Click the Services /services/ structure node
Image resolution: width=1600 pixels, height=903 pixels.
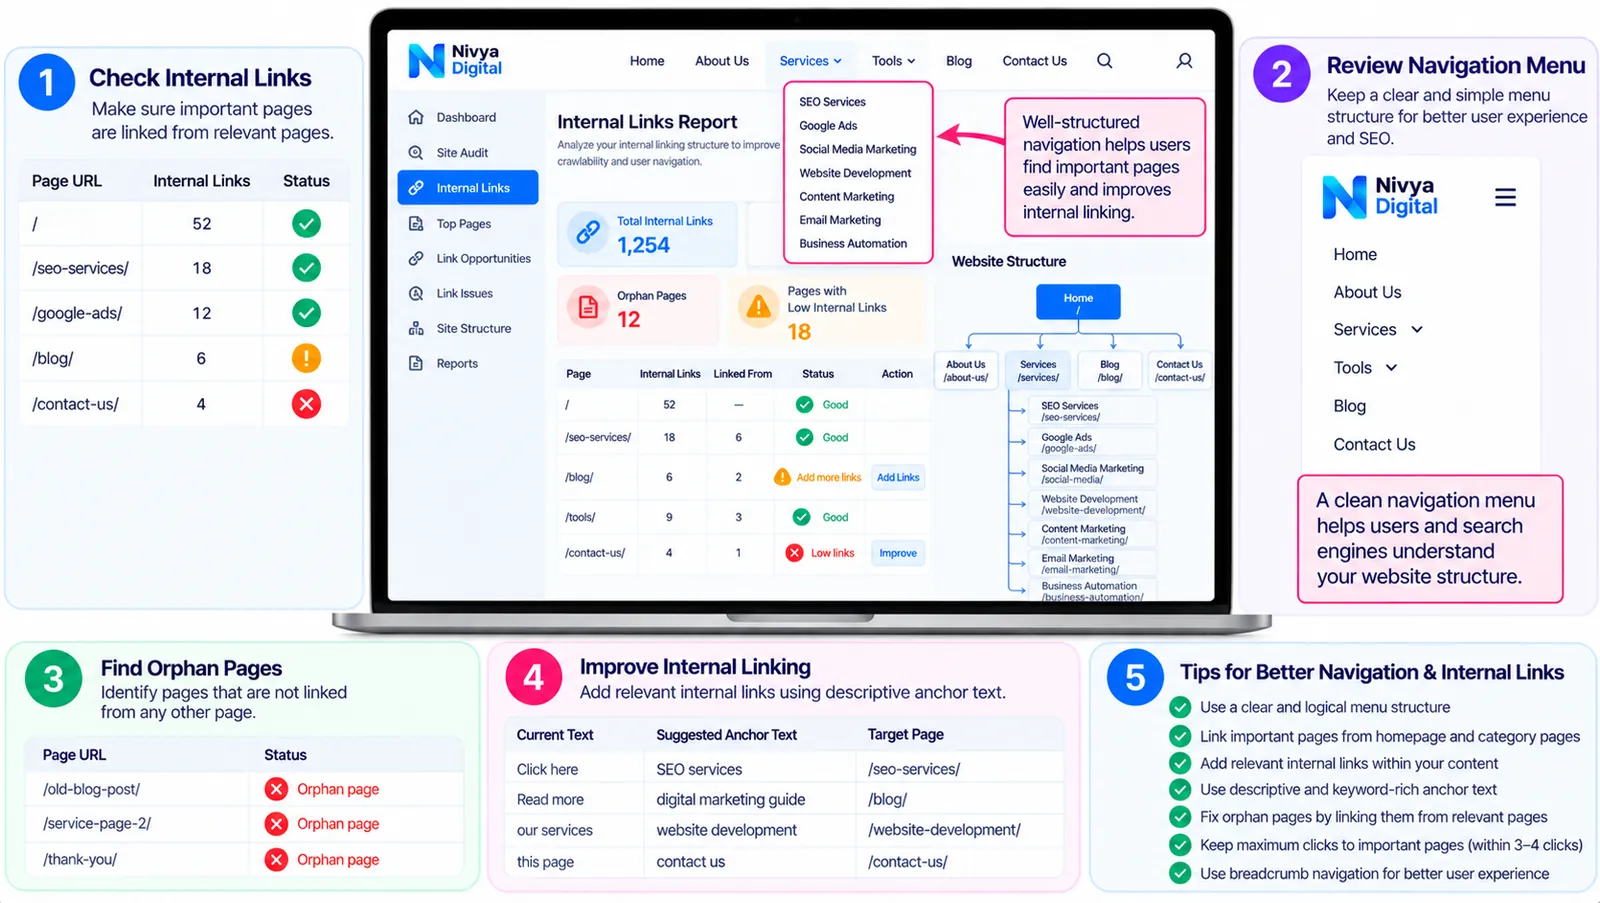point(1038,371)
